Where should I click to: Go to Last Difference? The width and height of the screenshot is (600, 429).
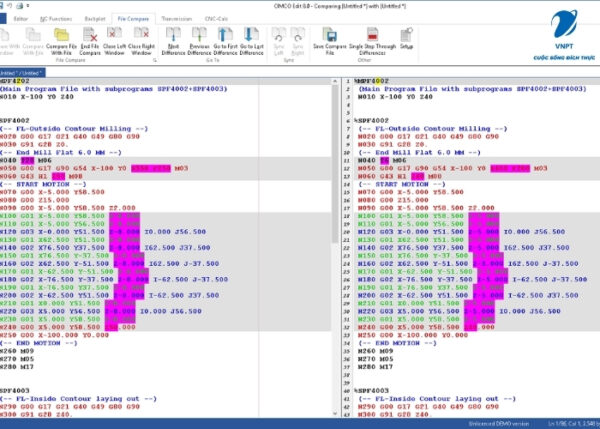[251, 41]
